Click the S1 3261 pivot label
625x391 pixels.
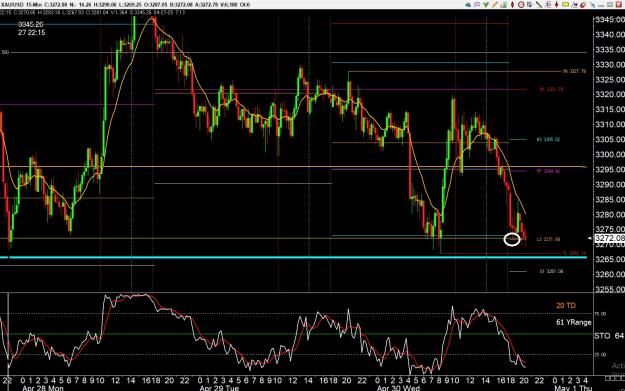(551, 271)
